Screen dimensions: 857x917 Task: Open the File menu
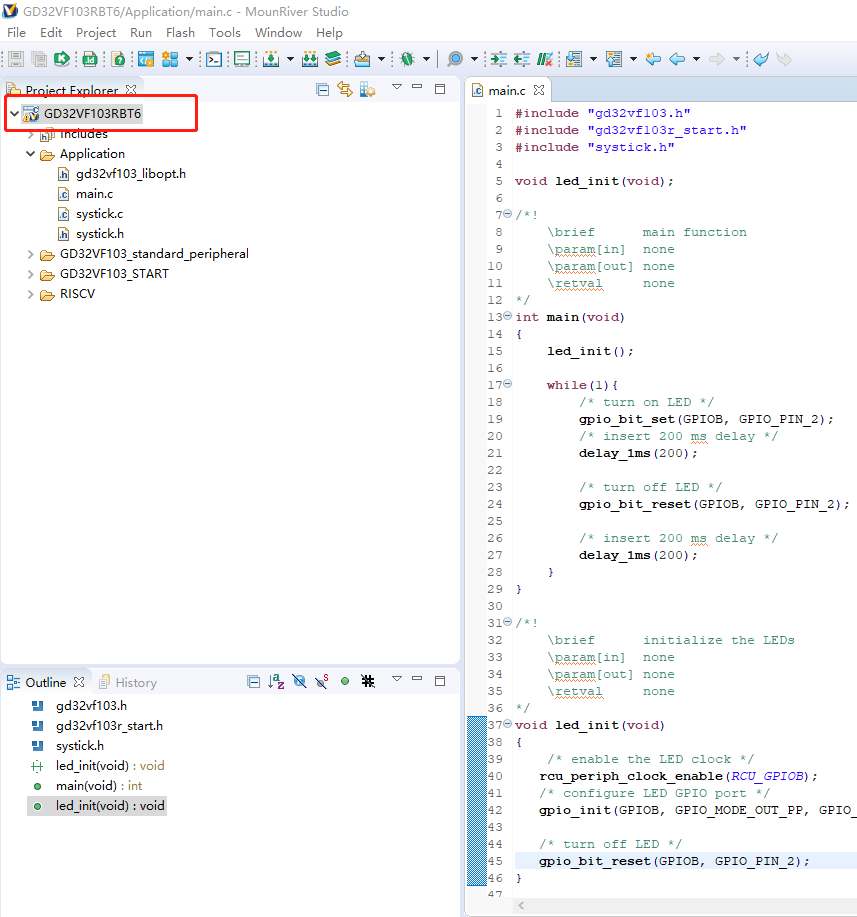click(16, 33)
